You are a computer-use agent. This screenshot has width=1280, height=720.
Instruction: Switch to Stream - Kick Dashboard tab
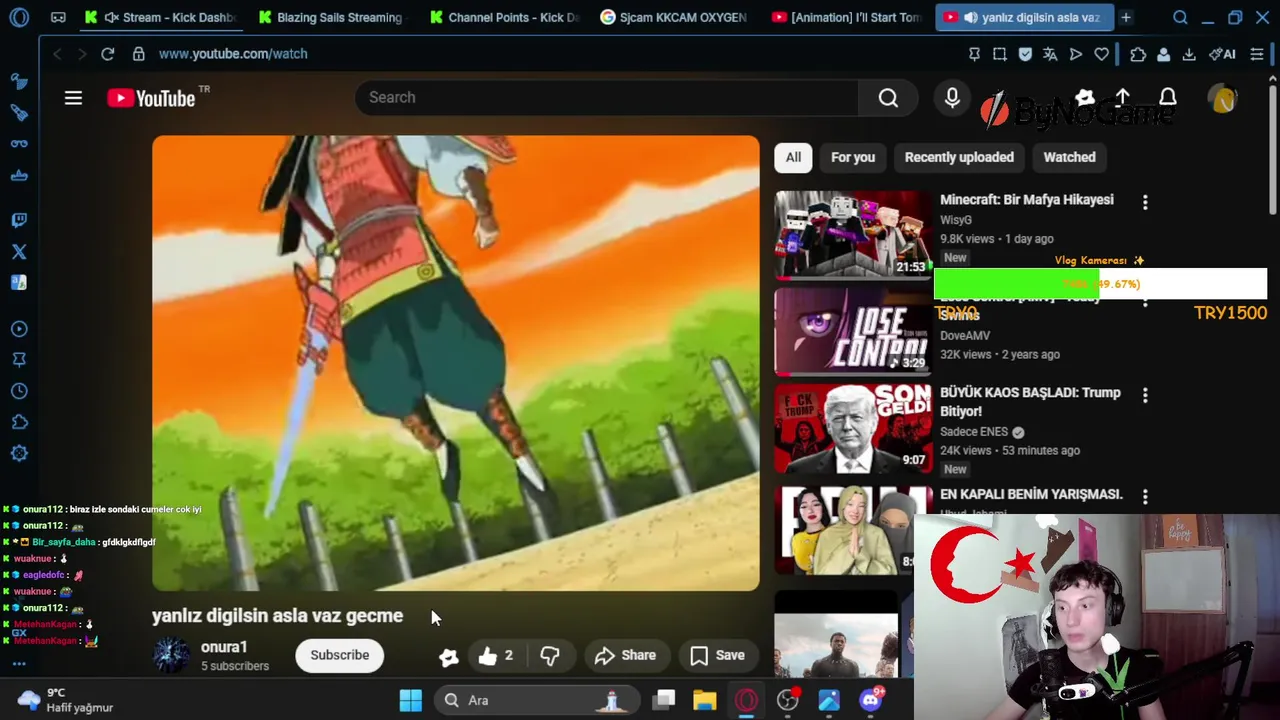click(160, 17)
